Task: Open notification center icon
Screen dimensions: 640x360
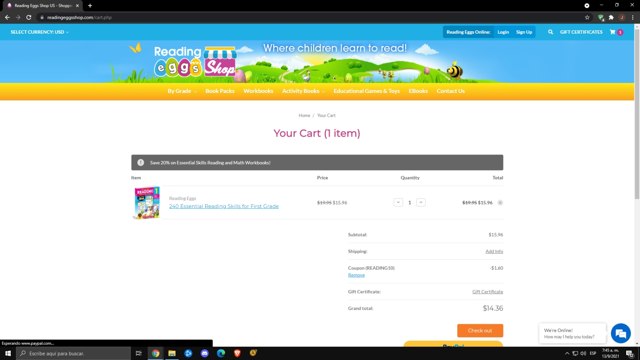Action: [630, 353]
